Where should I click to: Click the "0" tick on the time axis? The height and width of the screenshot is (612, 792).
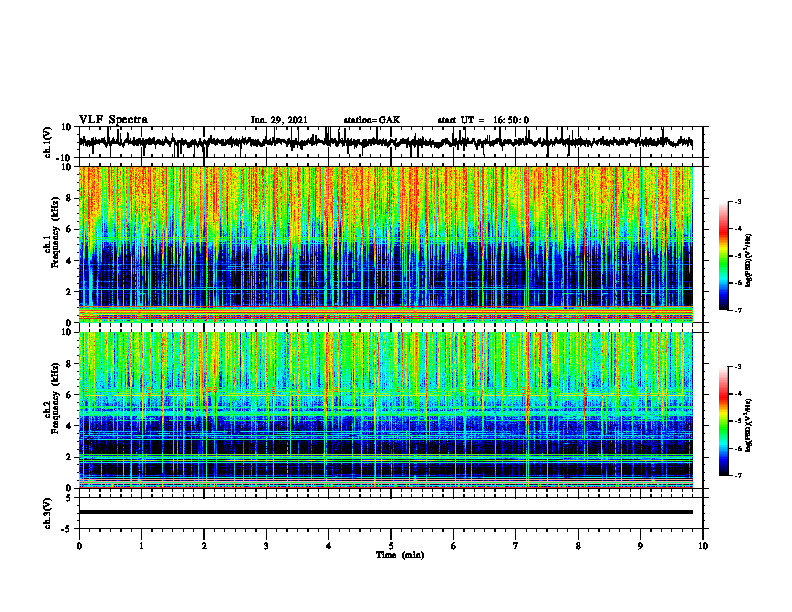79,546
